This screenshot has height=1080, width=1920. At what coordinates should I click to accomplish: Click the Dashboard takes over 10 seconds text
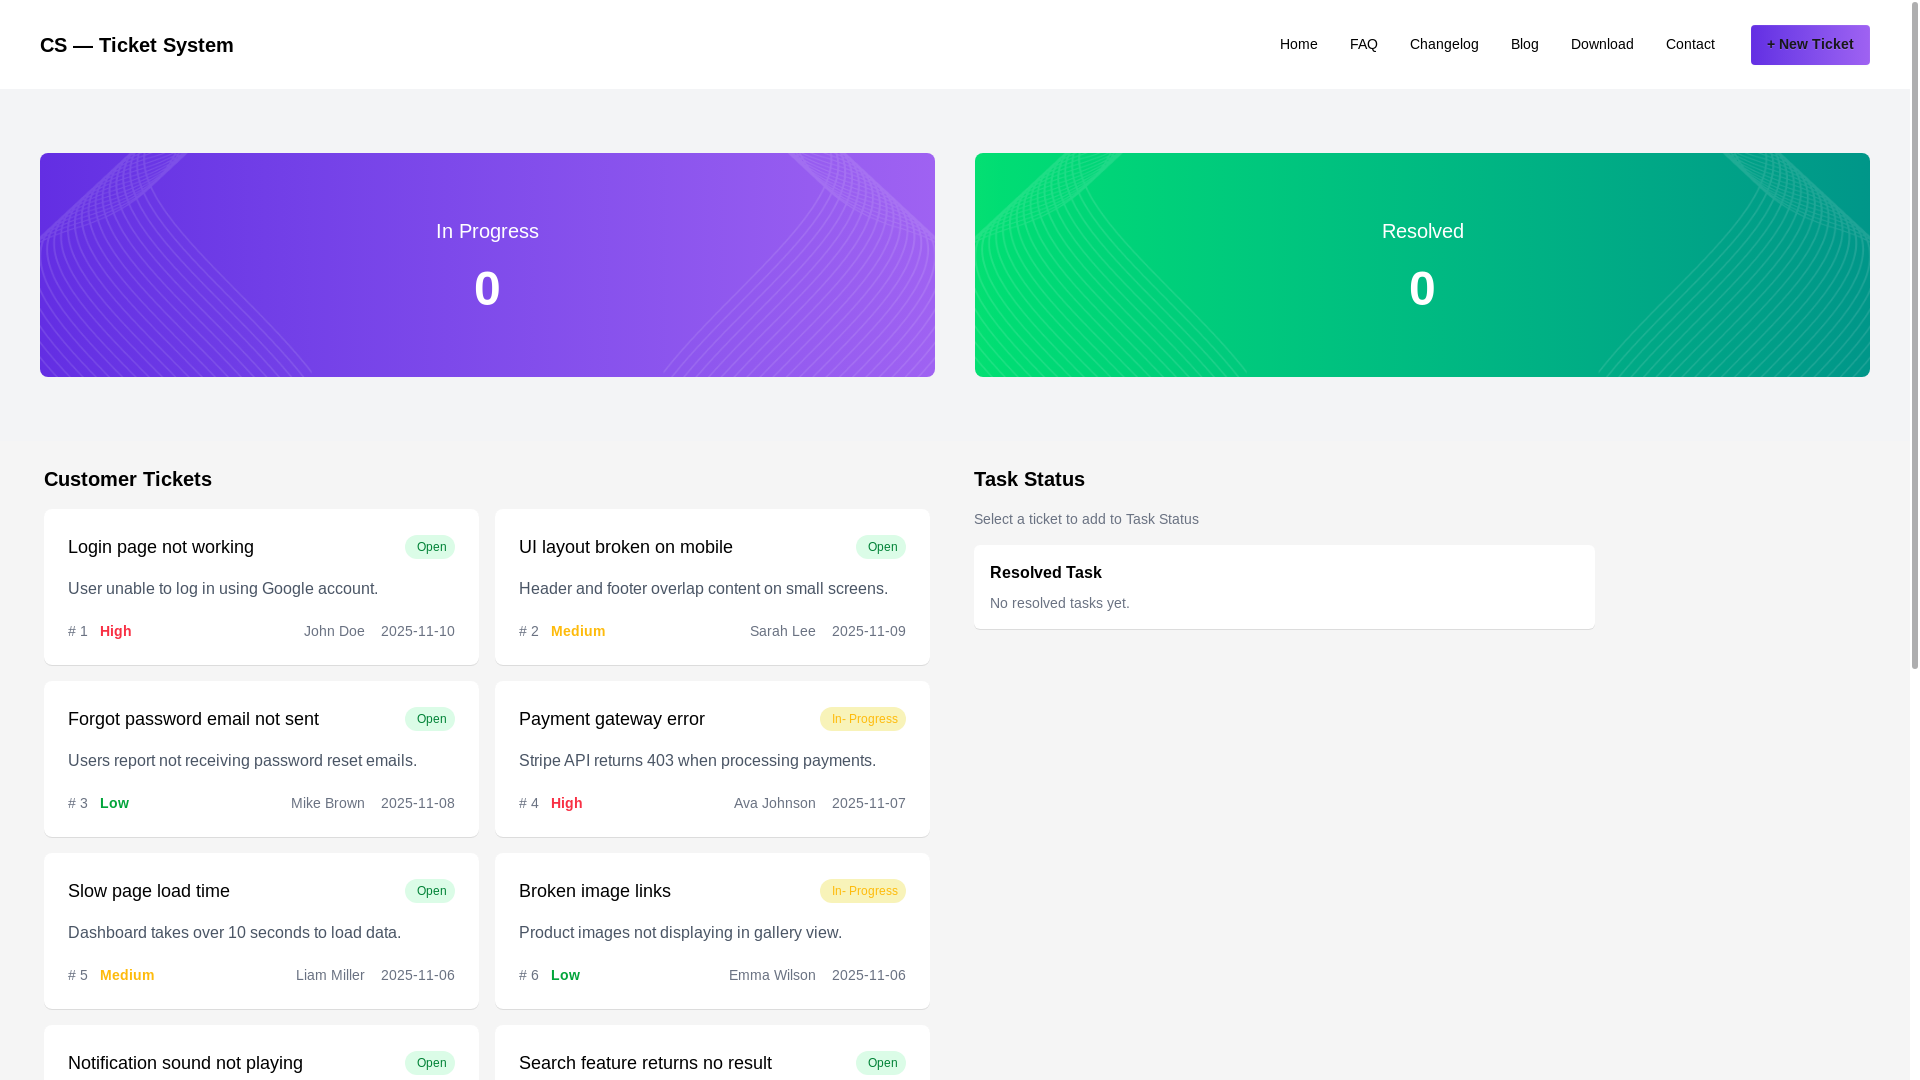point(234,933)
